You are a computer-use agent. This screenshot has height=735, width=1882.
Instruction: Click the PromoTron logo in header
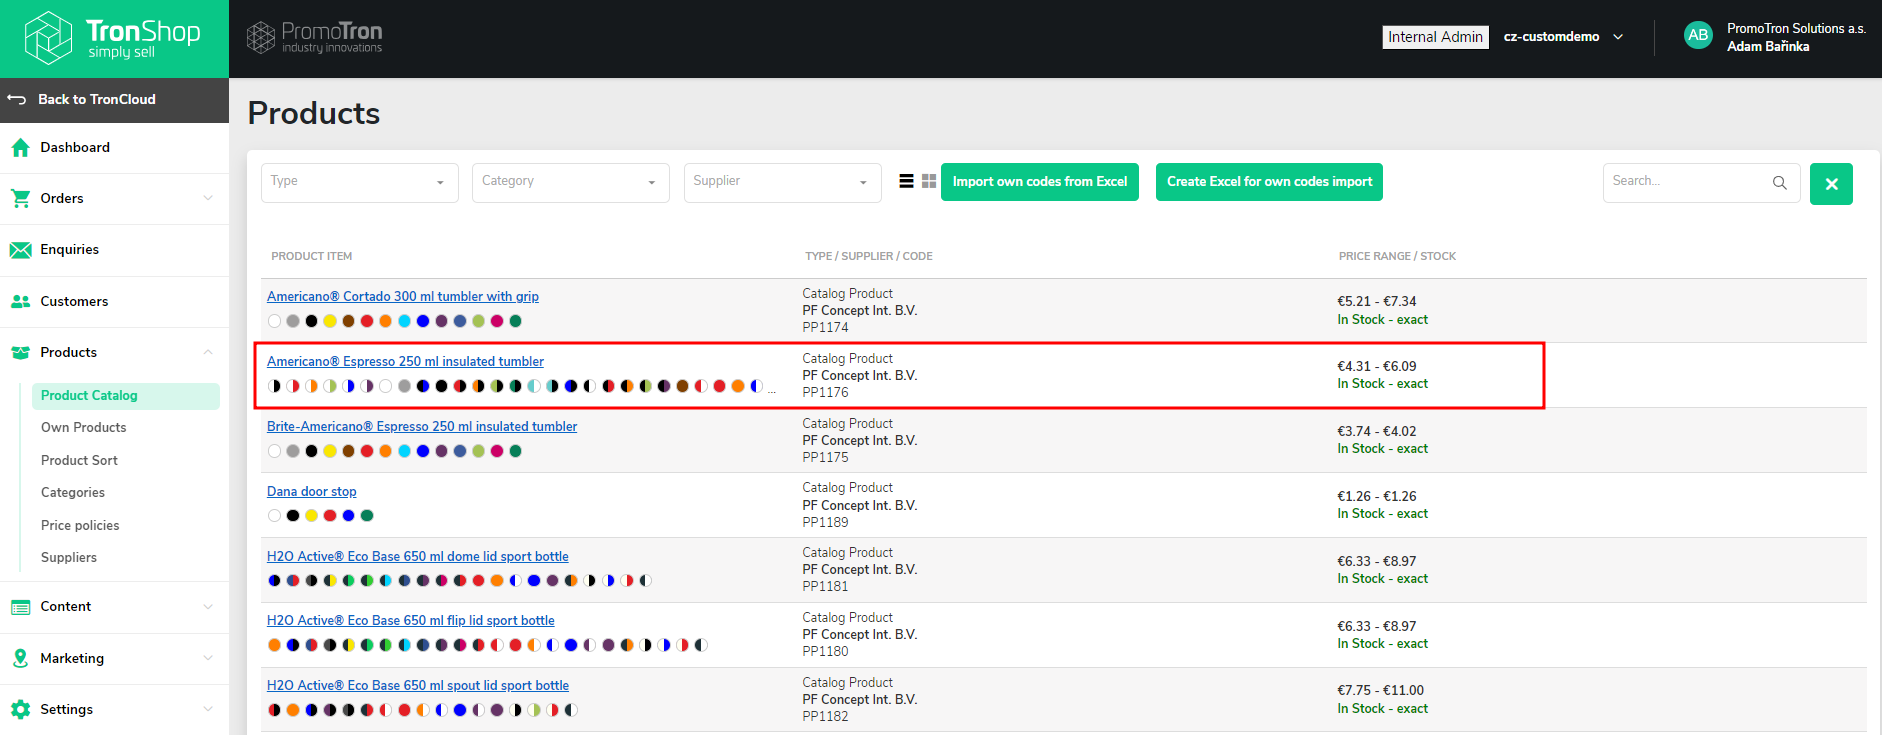(314, 37)
